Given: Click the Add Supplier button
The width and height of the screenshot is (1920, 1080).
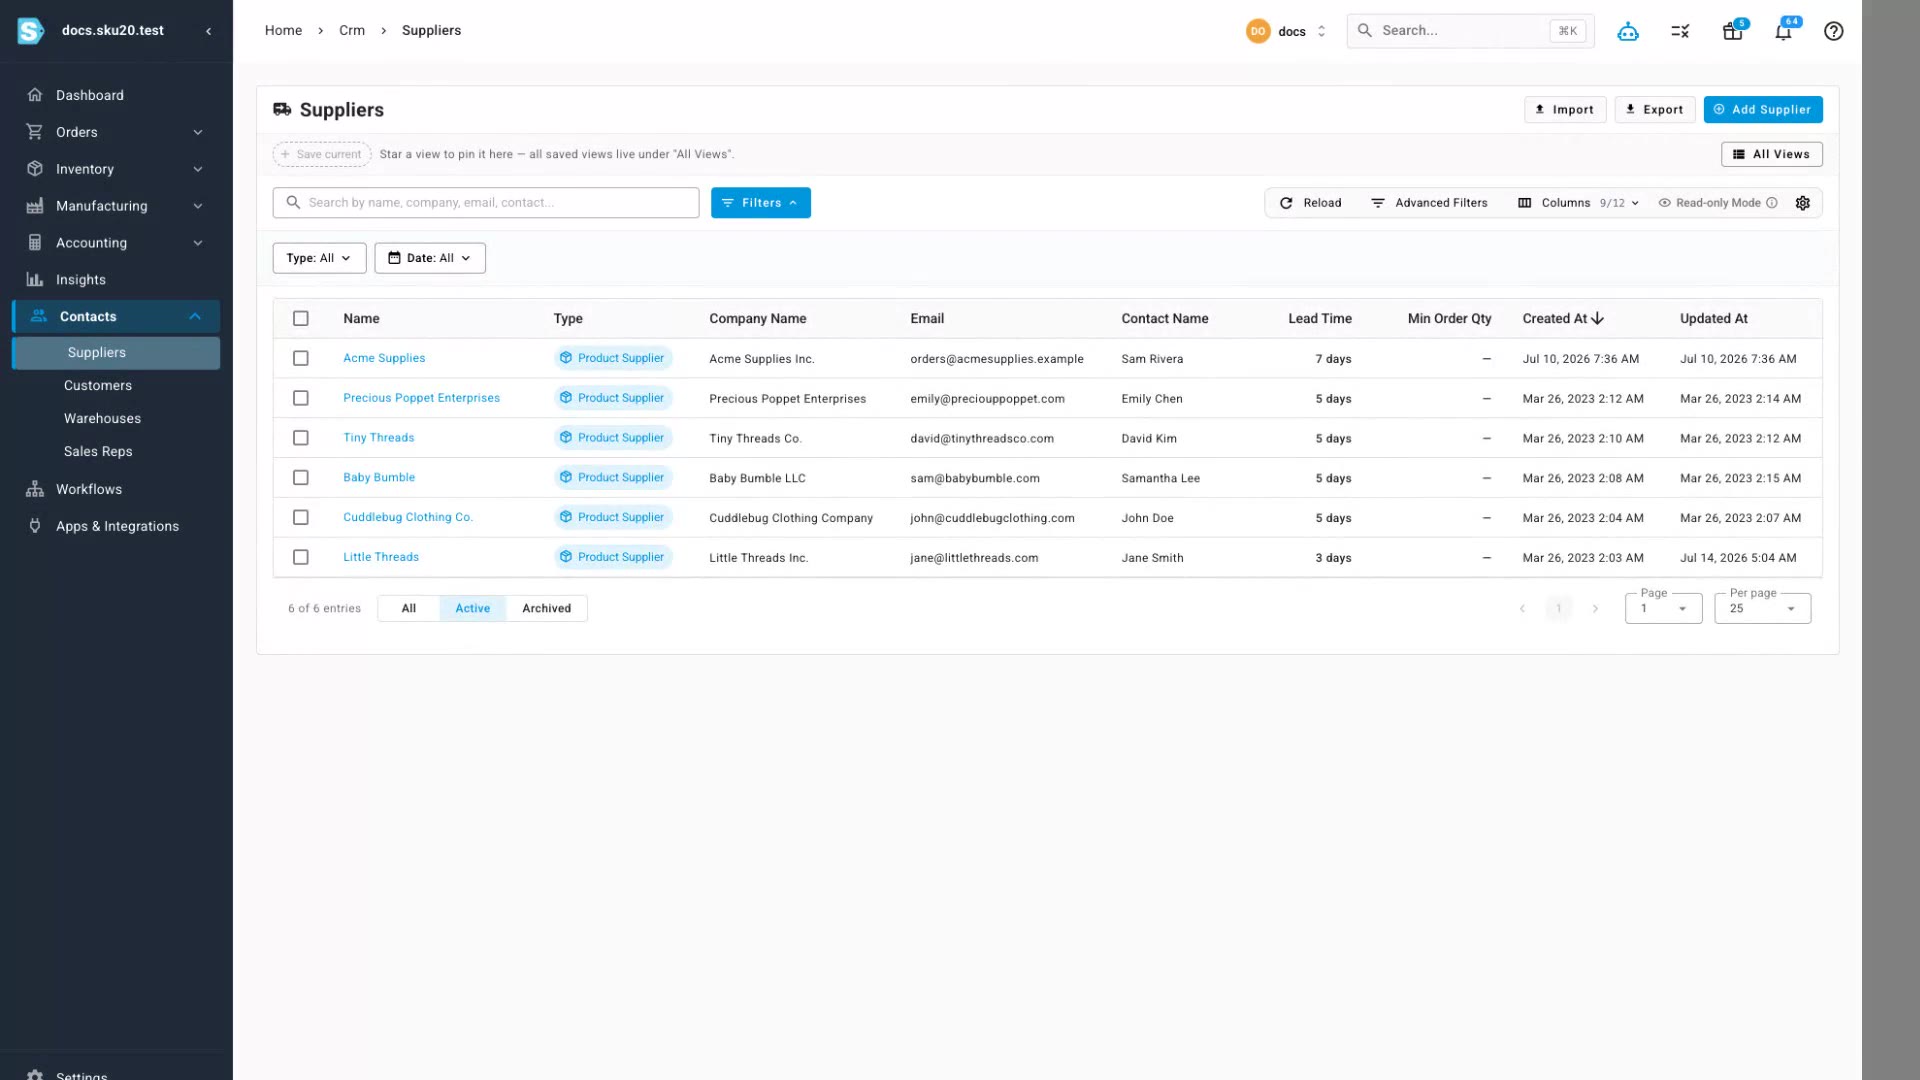Looking at the screenshot, I should 1762,110.
